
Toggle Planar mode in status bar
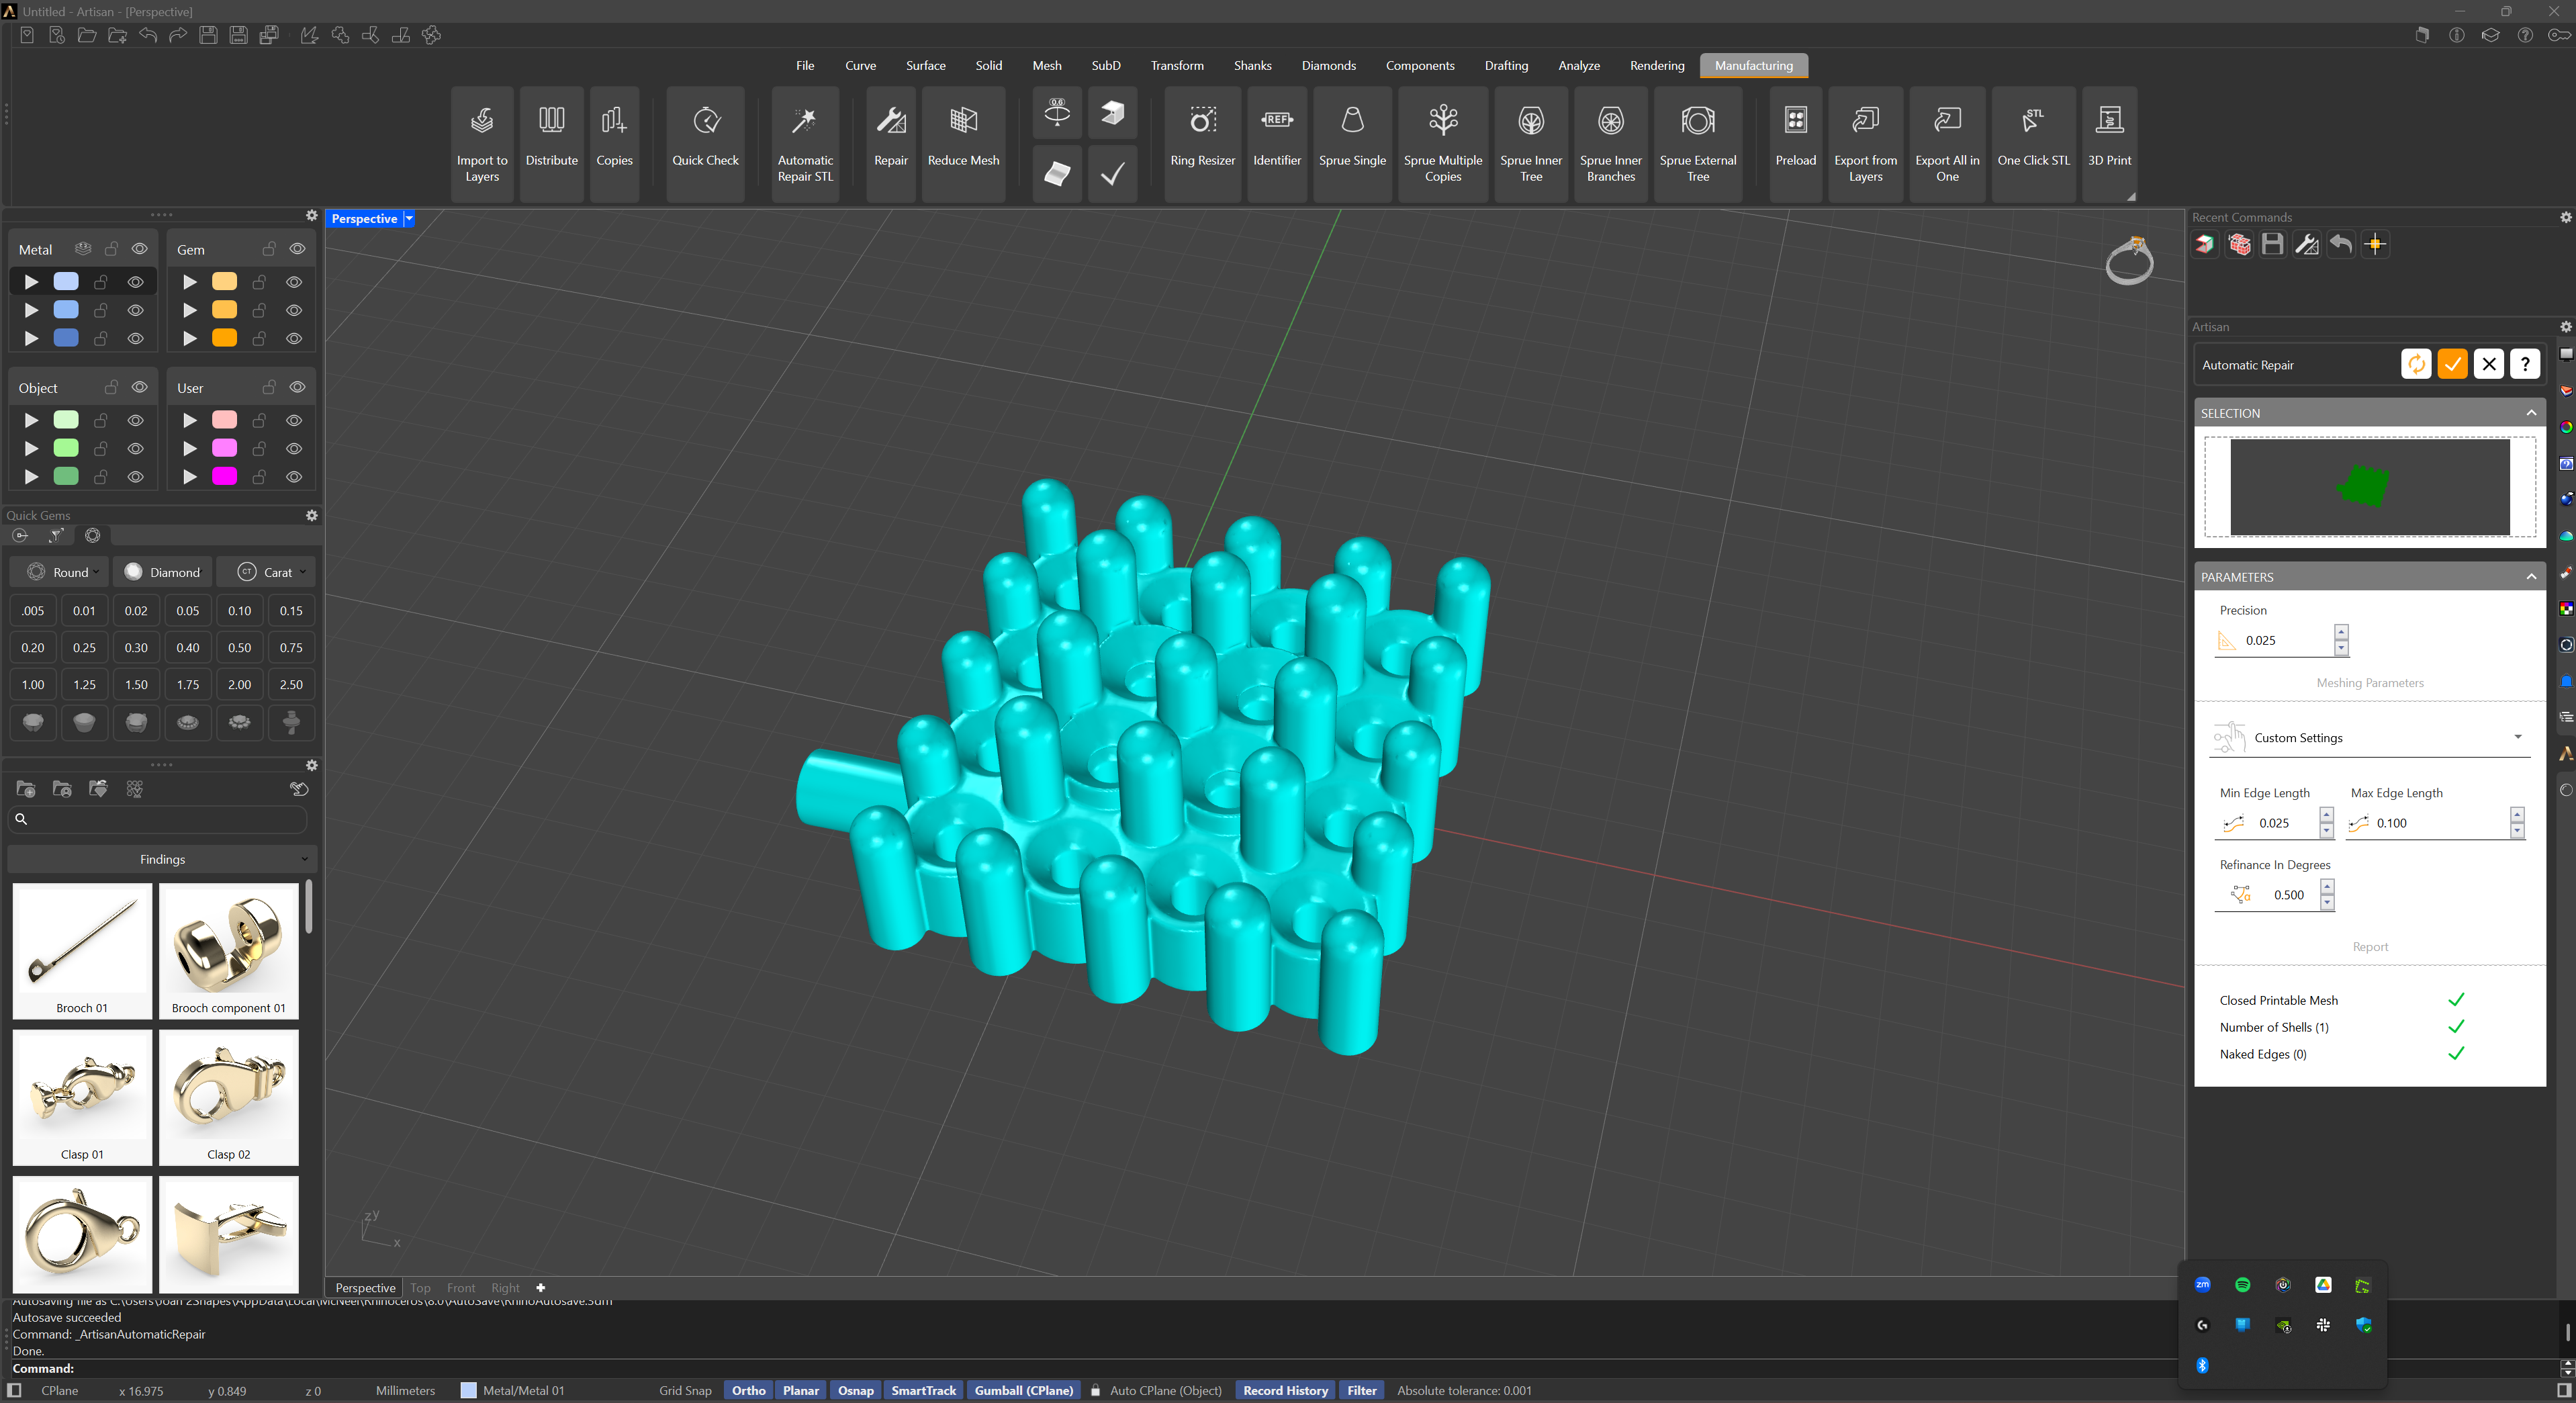[x=801, y=1390]
